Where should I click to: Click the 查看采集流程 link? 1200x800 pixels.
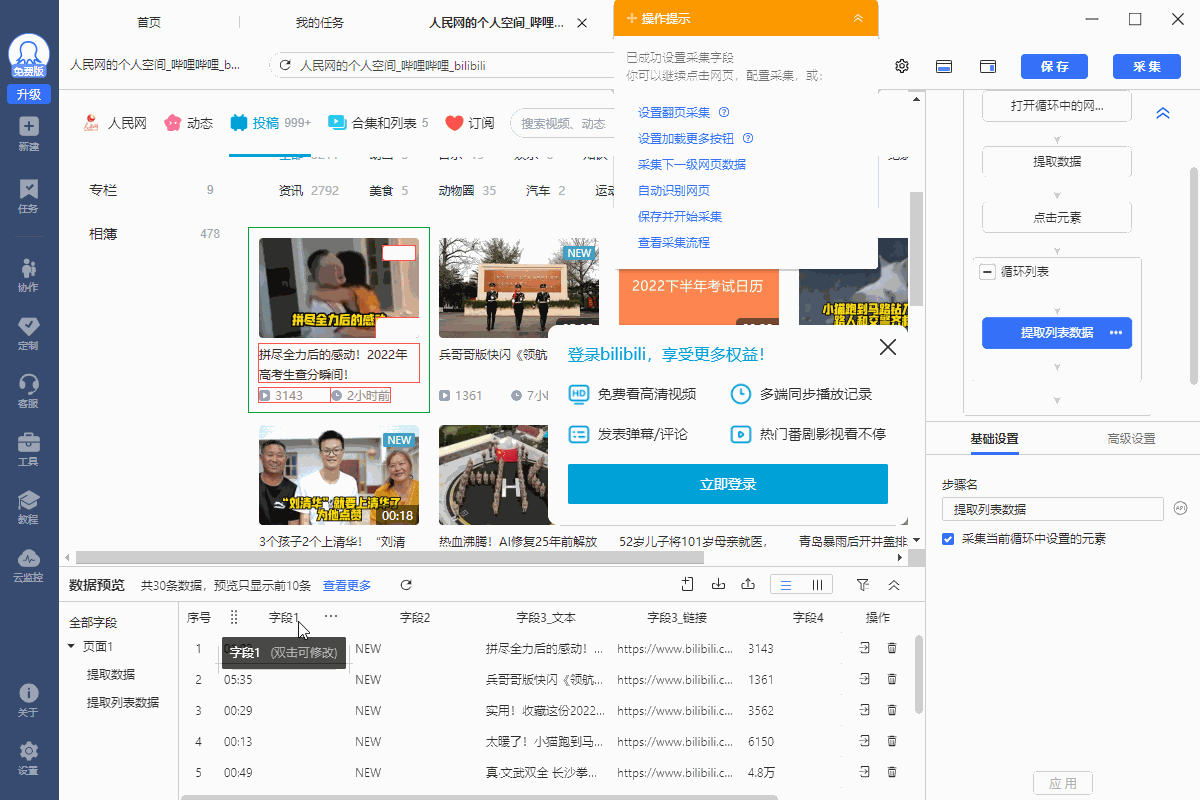[674, 242]
